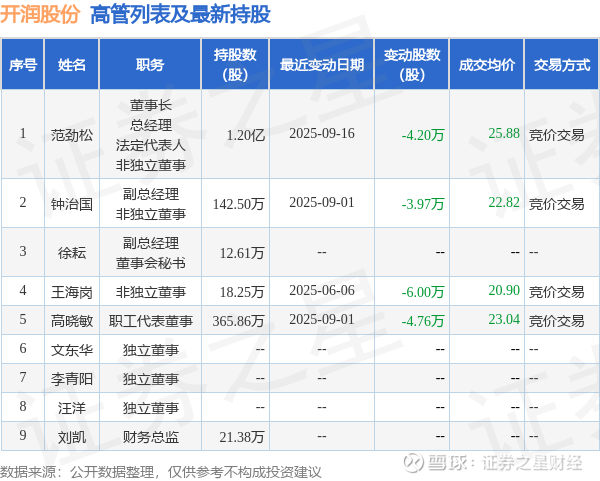
Task: Click the 2025-09-01 date in 高晓敏's row
Action: coord(322,319)
